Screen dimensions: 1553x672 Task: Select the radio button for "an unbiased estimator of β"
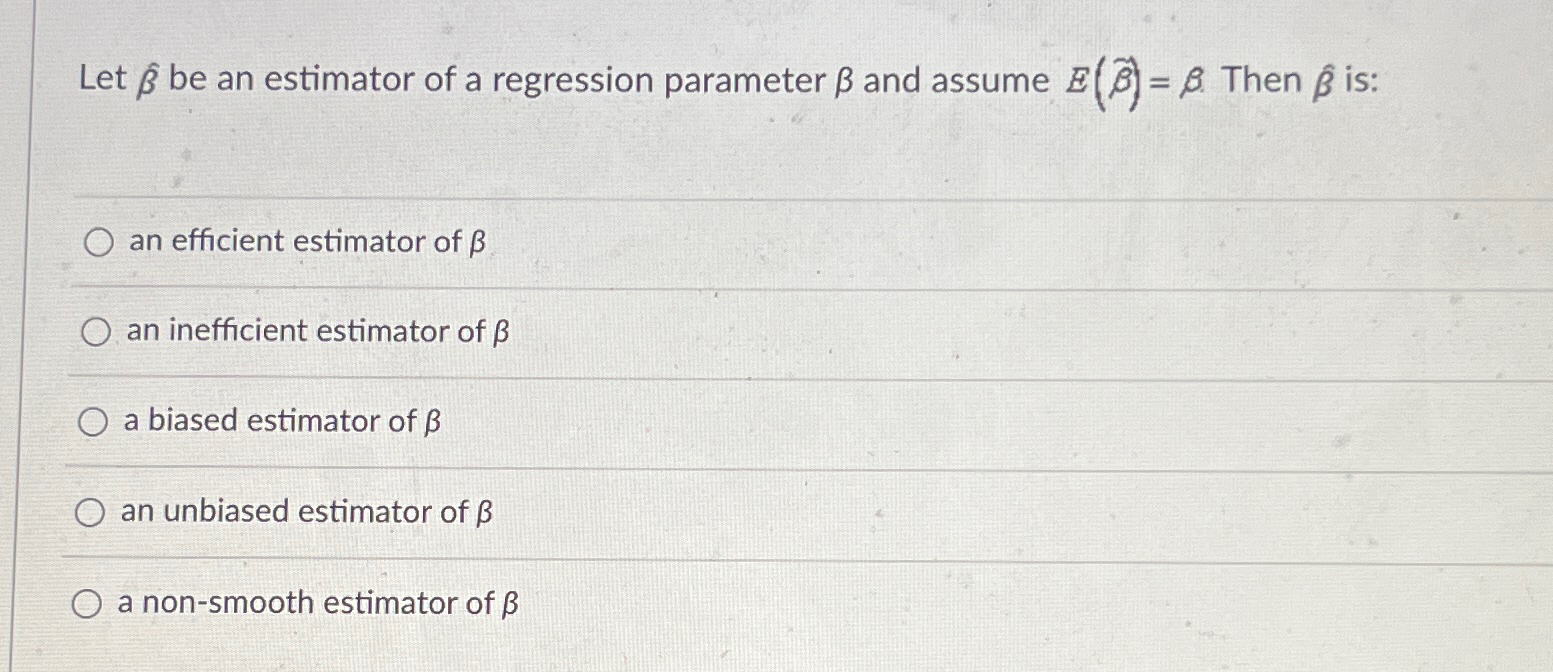pyautogui.click(x=91, y=512)
